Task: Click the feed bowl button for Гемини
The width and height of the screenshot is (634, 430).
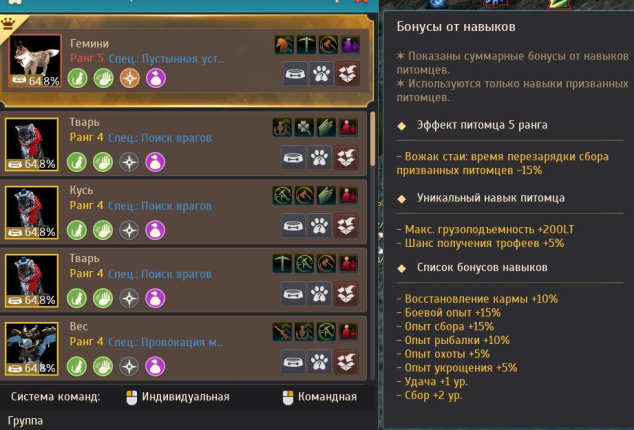Action: pos(296,74)
